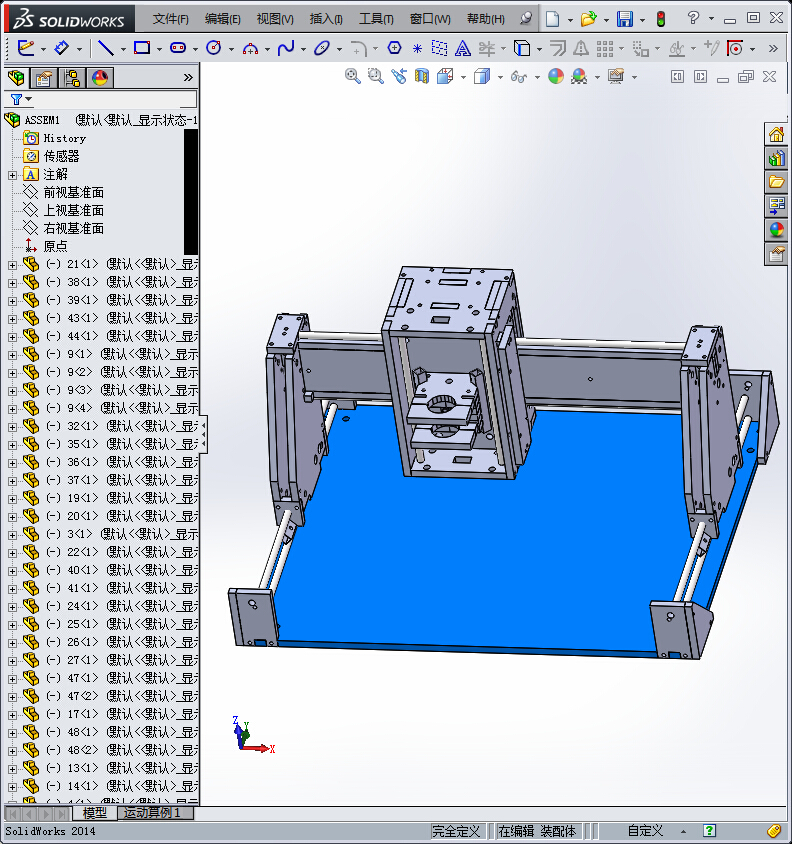Click Zoom to Area icon
Viewport: 792px width, 844px height.
[376, 76]
